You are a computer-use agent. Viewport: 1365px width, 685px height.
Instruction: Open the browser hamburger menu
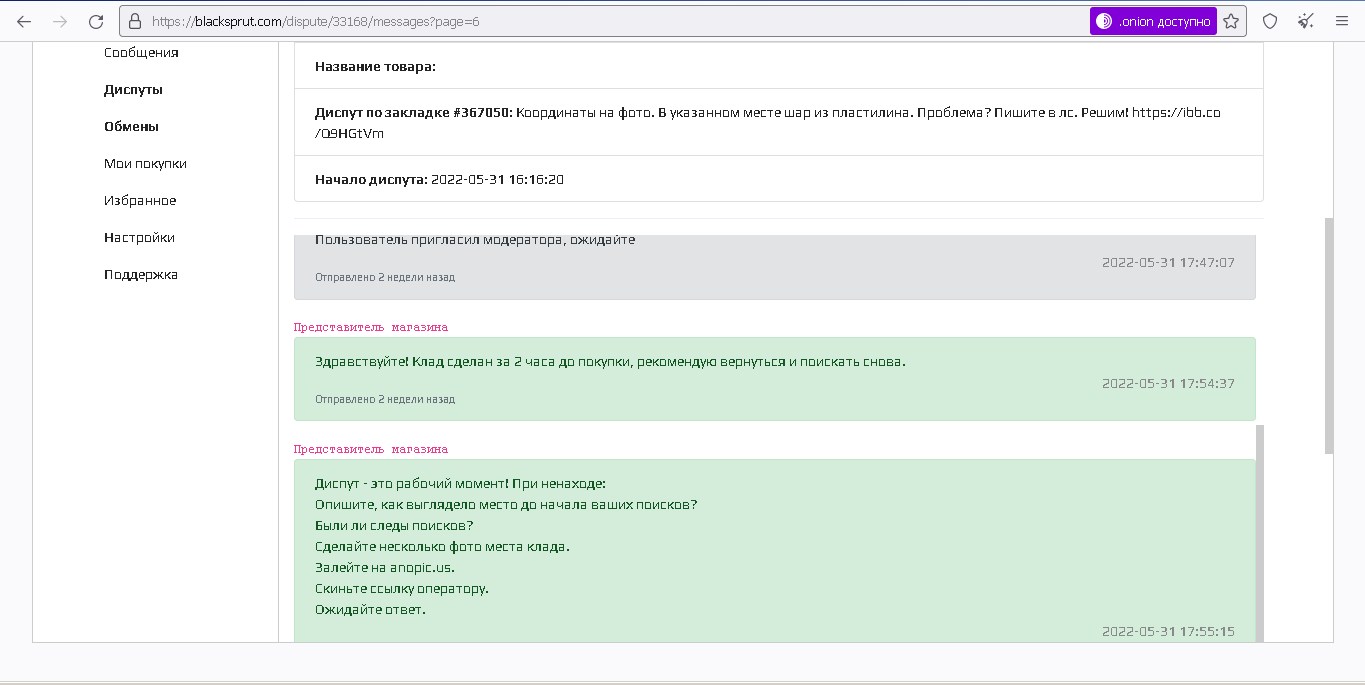point(1342,21)
